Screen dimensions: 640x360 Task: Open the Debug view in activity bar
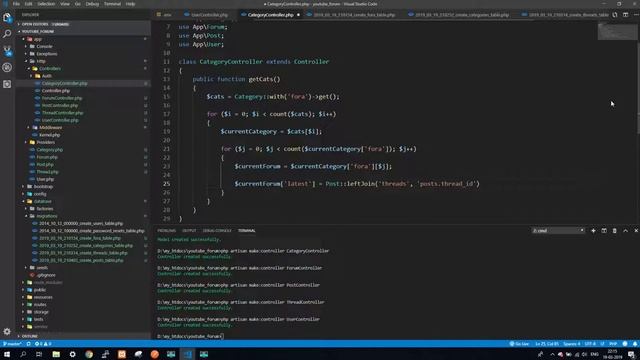click(7, 67)
